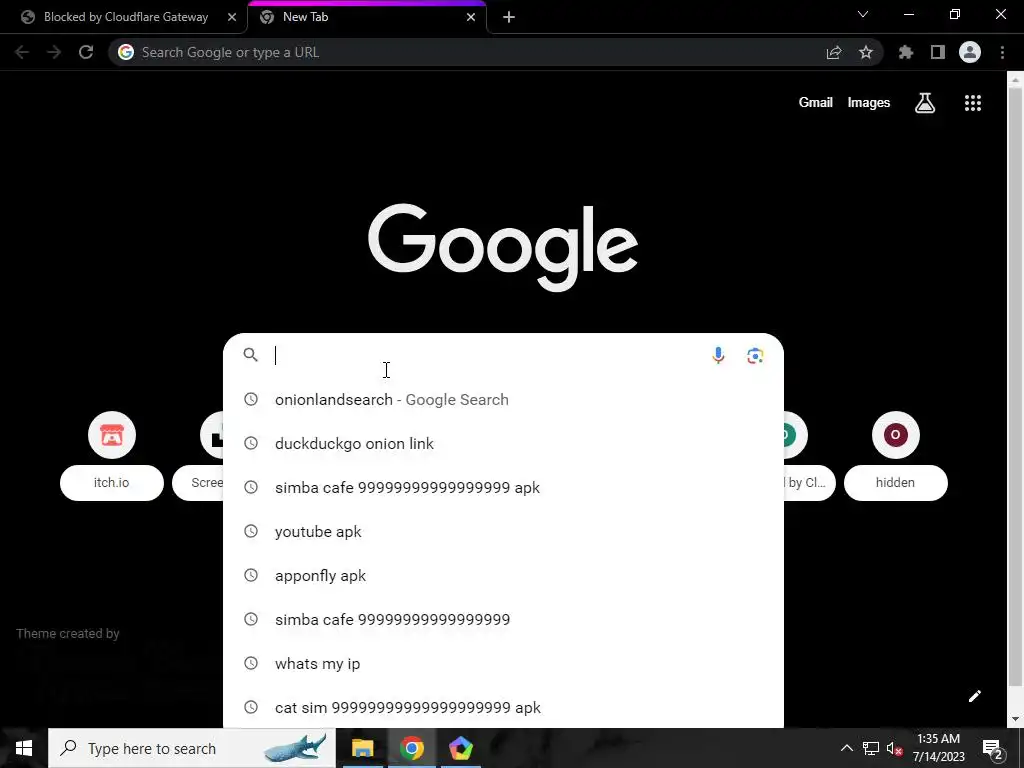Image resolution: width=1024 pixels, height=768 pixels.
Task: Bookmark this tab with the star
Action: pos(866,52)
